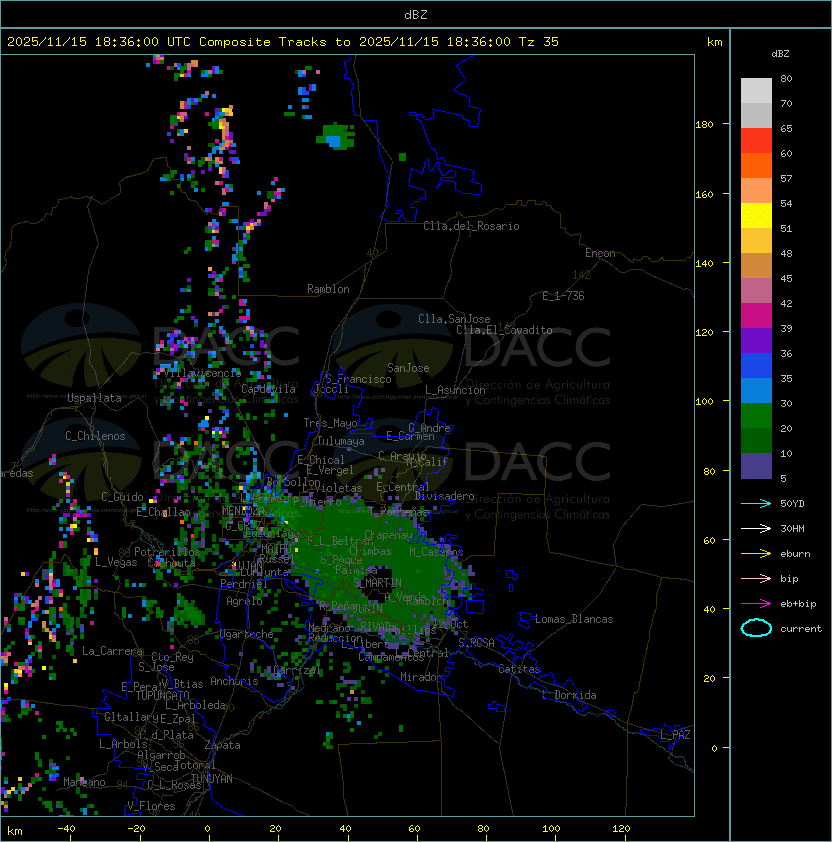Click the Divisadero map label
The image size is (832, 842).
point(444,496)
